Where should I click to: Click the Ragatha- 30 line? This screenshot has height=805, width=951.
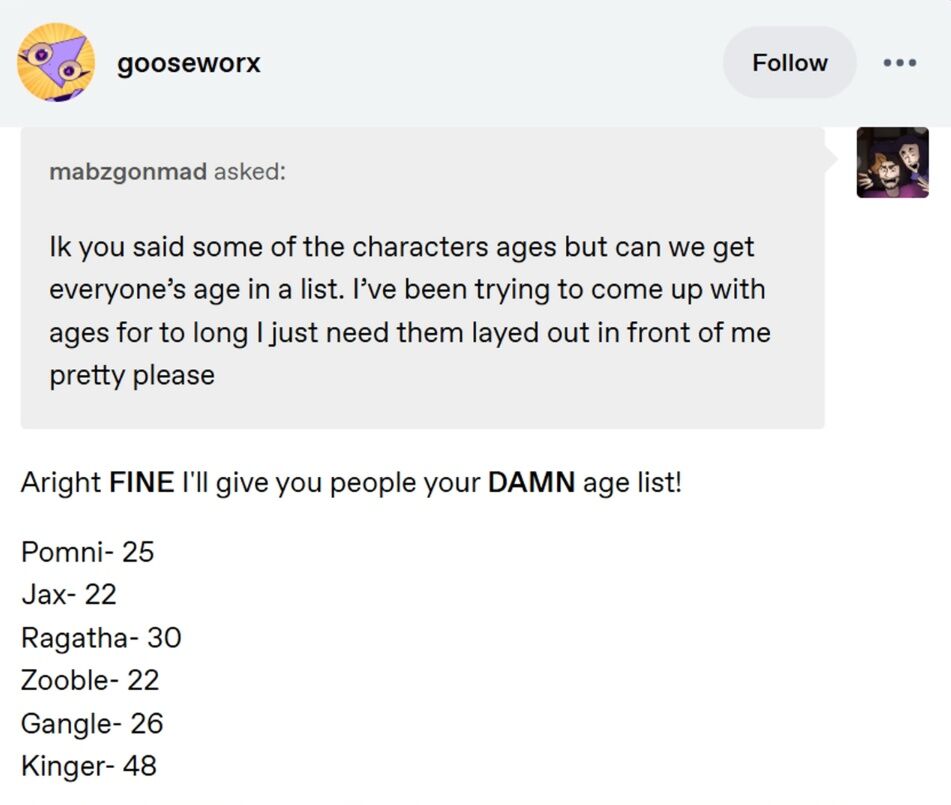click(x=101, y=637)
